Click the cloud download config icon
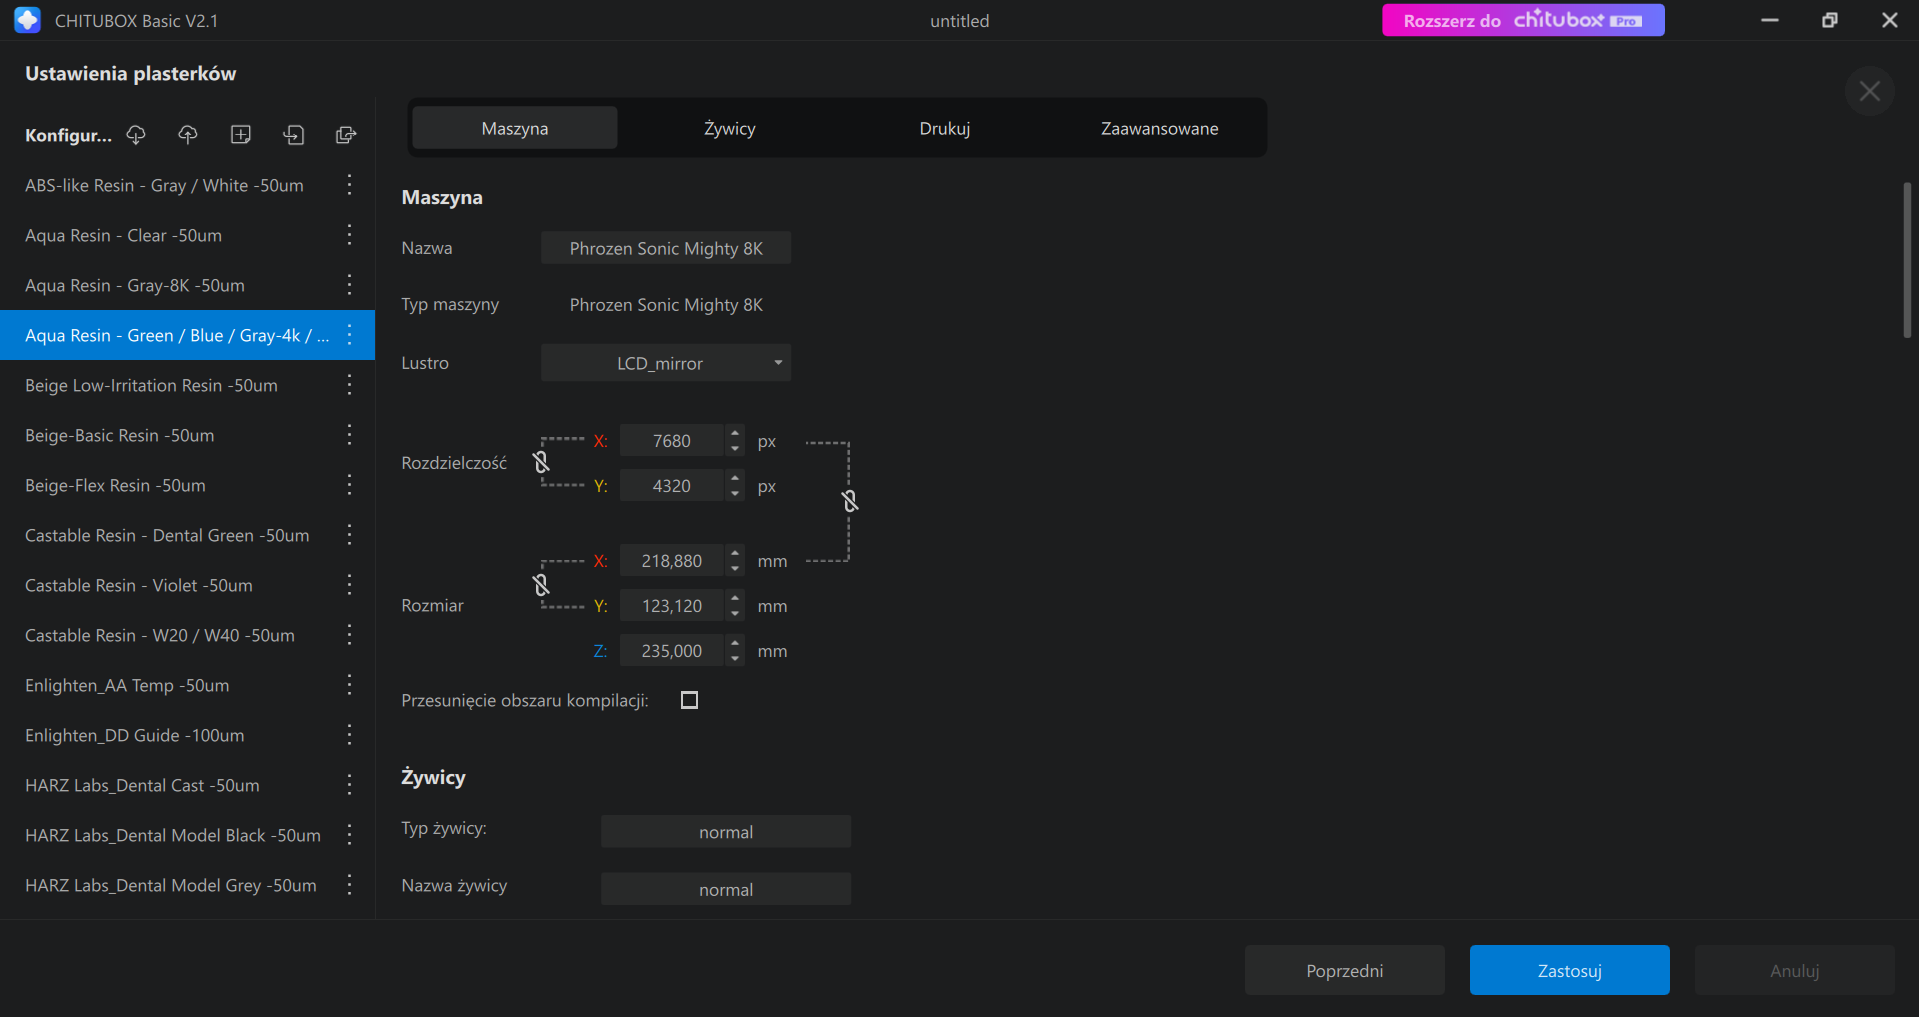 pyautogui.click(x=136, y=135)
